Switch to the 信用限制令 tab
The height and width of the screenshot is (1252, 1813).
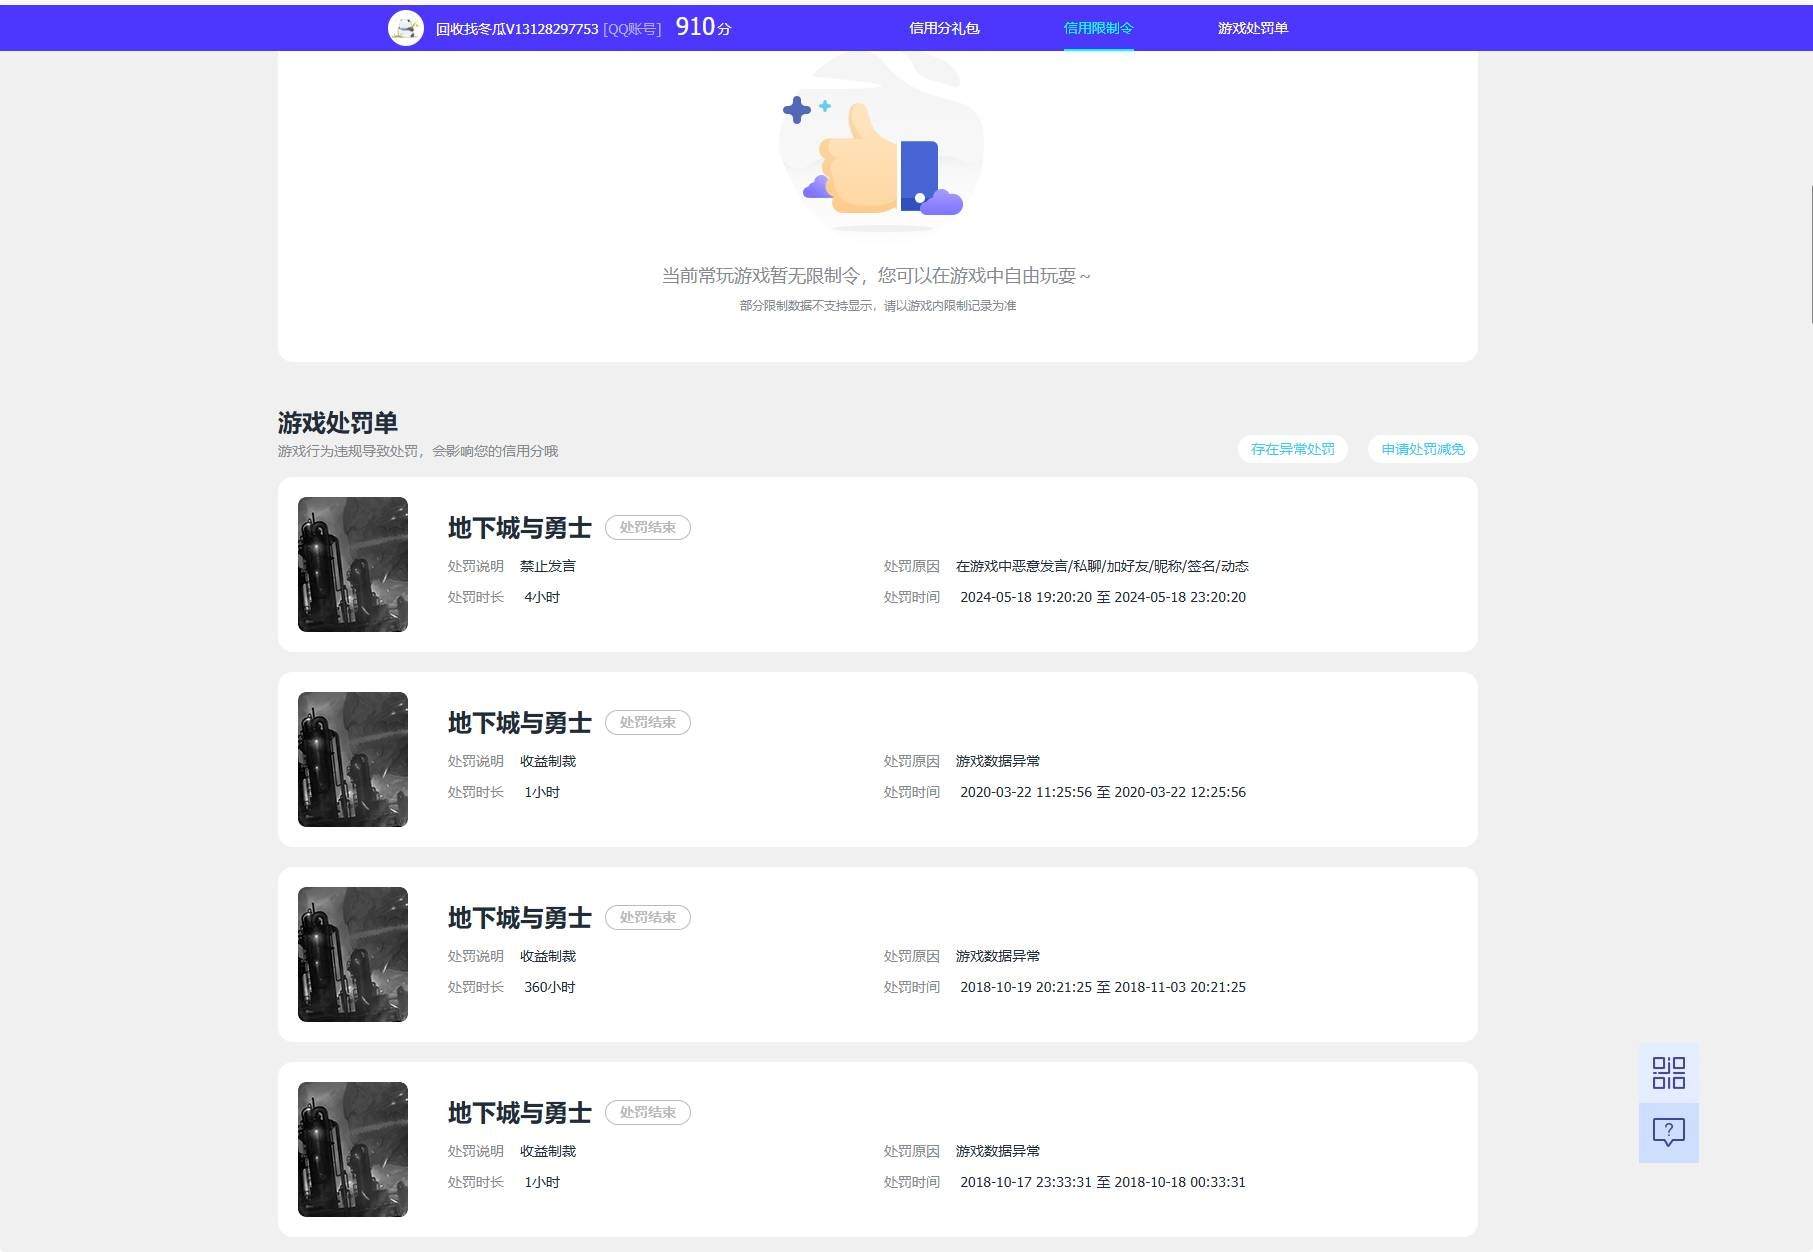[1098, 28]
